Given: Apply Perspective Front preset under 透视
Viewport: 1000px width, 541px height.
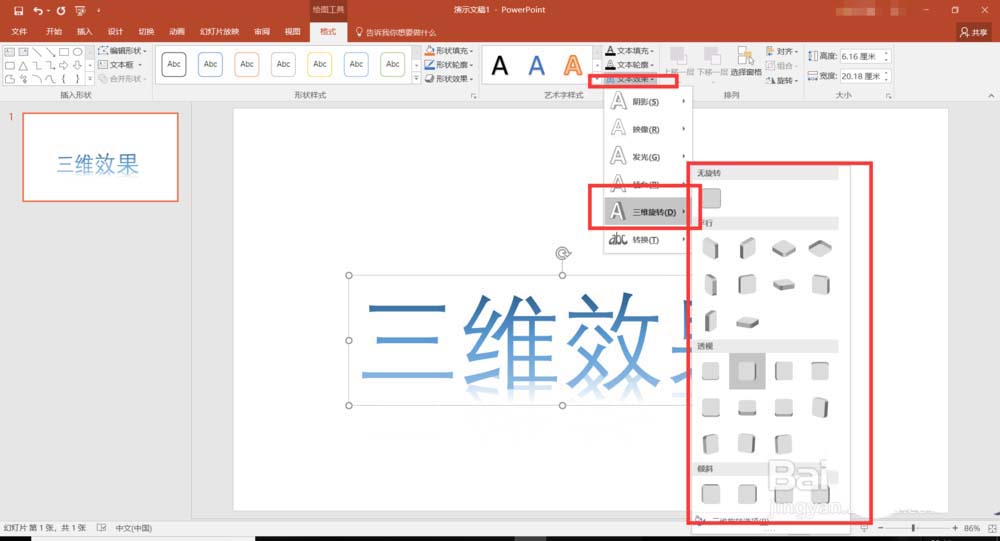Looking at the screenshot, I should (710, 371).
